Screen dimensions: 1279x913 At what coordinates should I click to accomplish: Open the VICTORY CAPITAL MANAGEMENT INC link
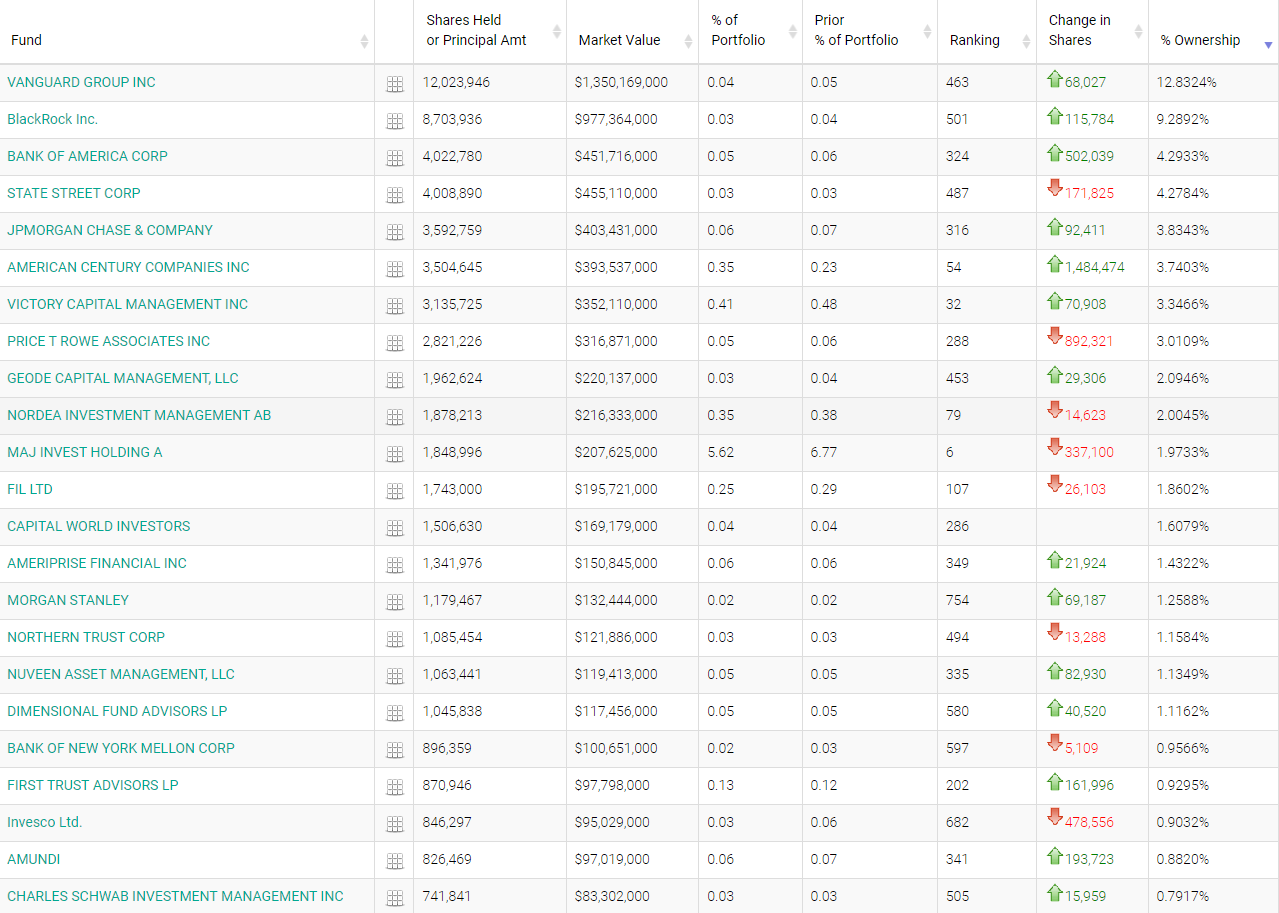tap(127, 304)
